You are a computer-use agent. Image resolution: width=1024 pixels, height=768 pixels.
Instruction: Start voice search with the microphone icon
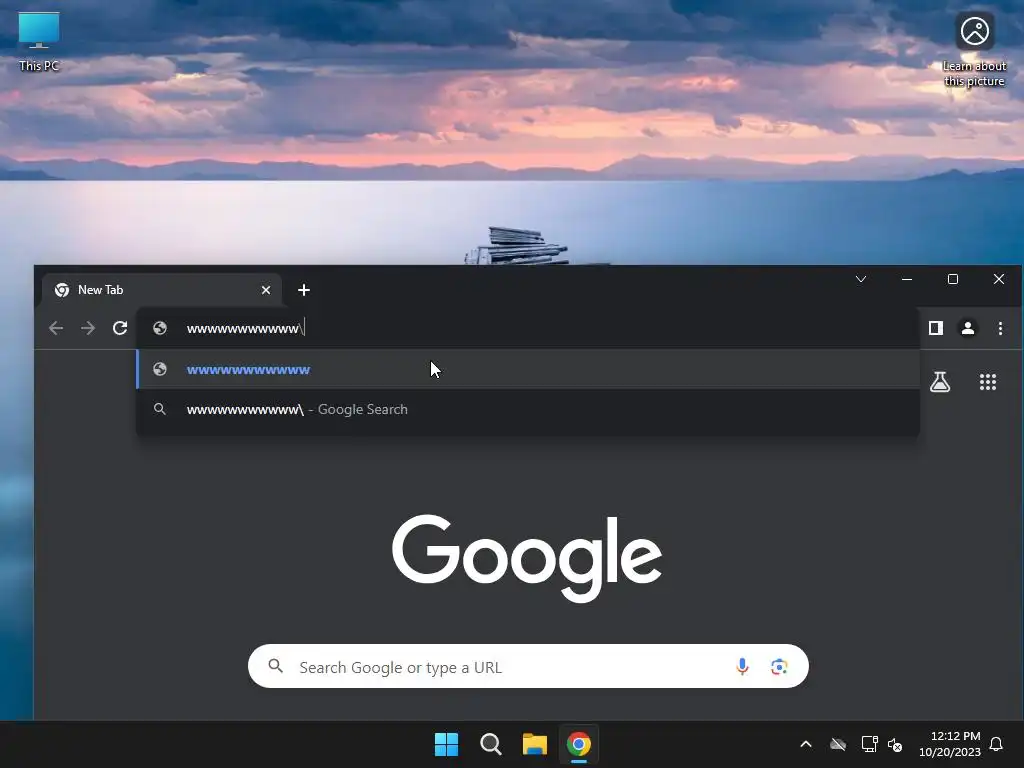coord(742,666)
